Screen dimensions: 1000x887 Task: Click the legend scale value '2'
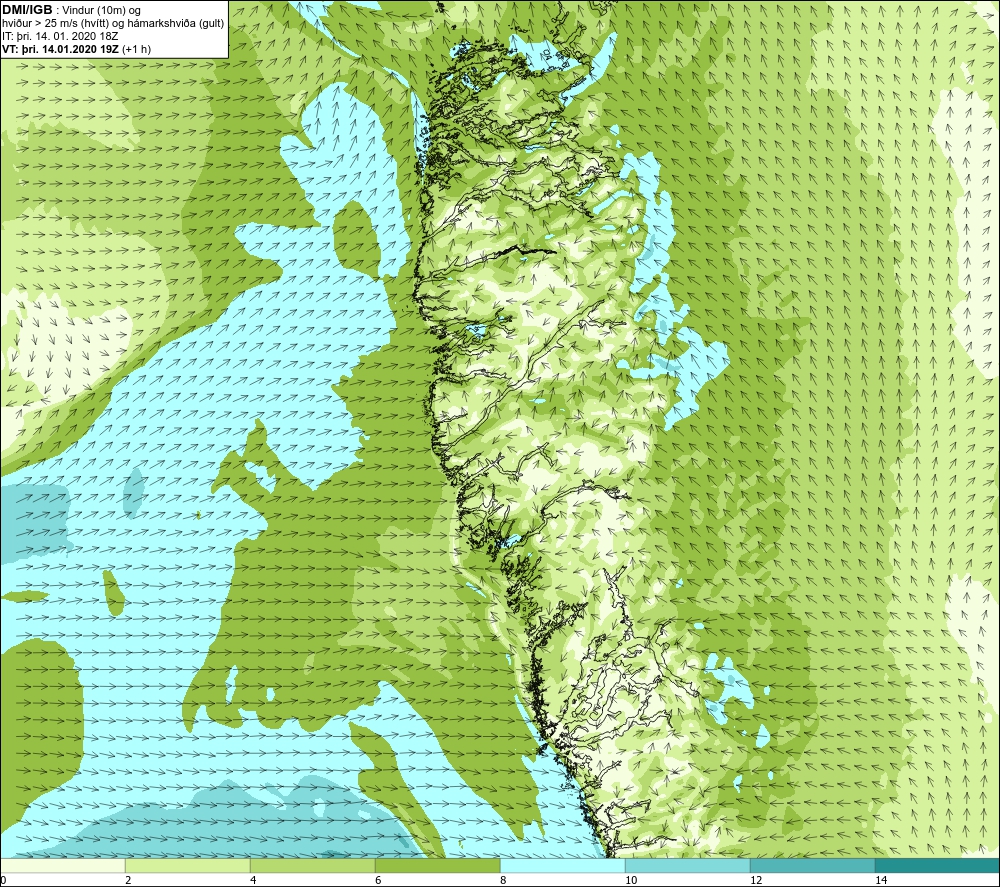coord(128,880)
